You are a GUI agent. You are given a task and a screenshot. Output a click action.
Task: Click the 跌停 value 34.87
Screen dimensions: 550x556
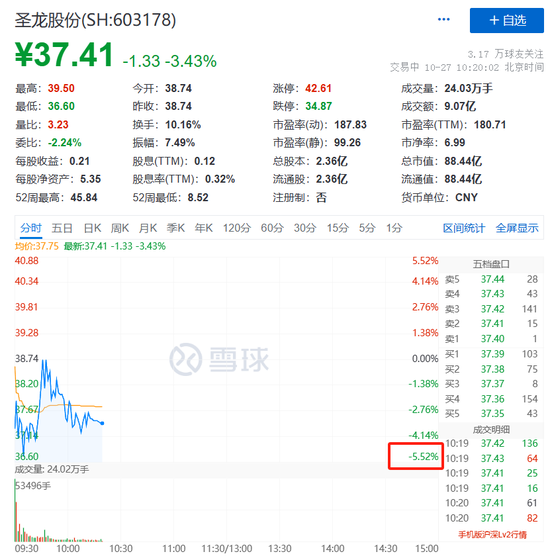pos(319,106)
